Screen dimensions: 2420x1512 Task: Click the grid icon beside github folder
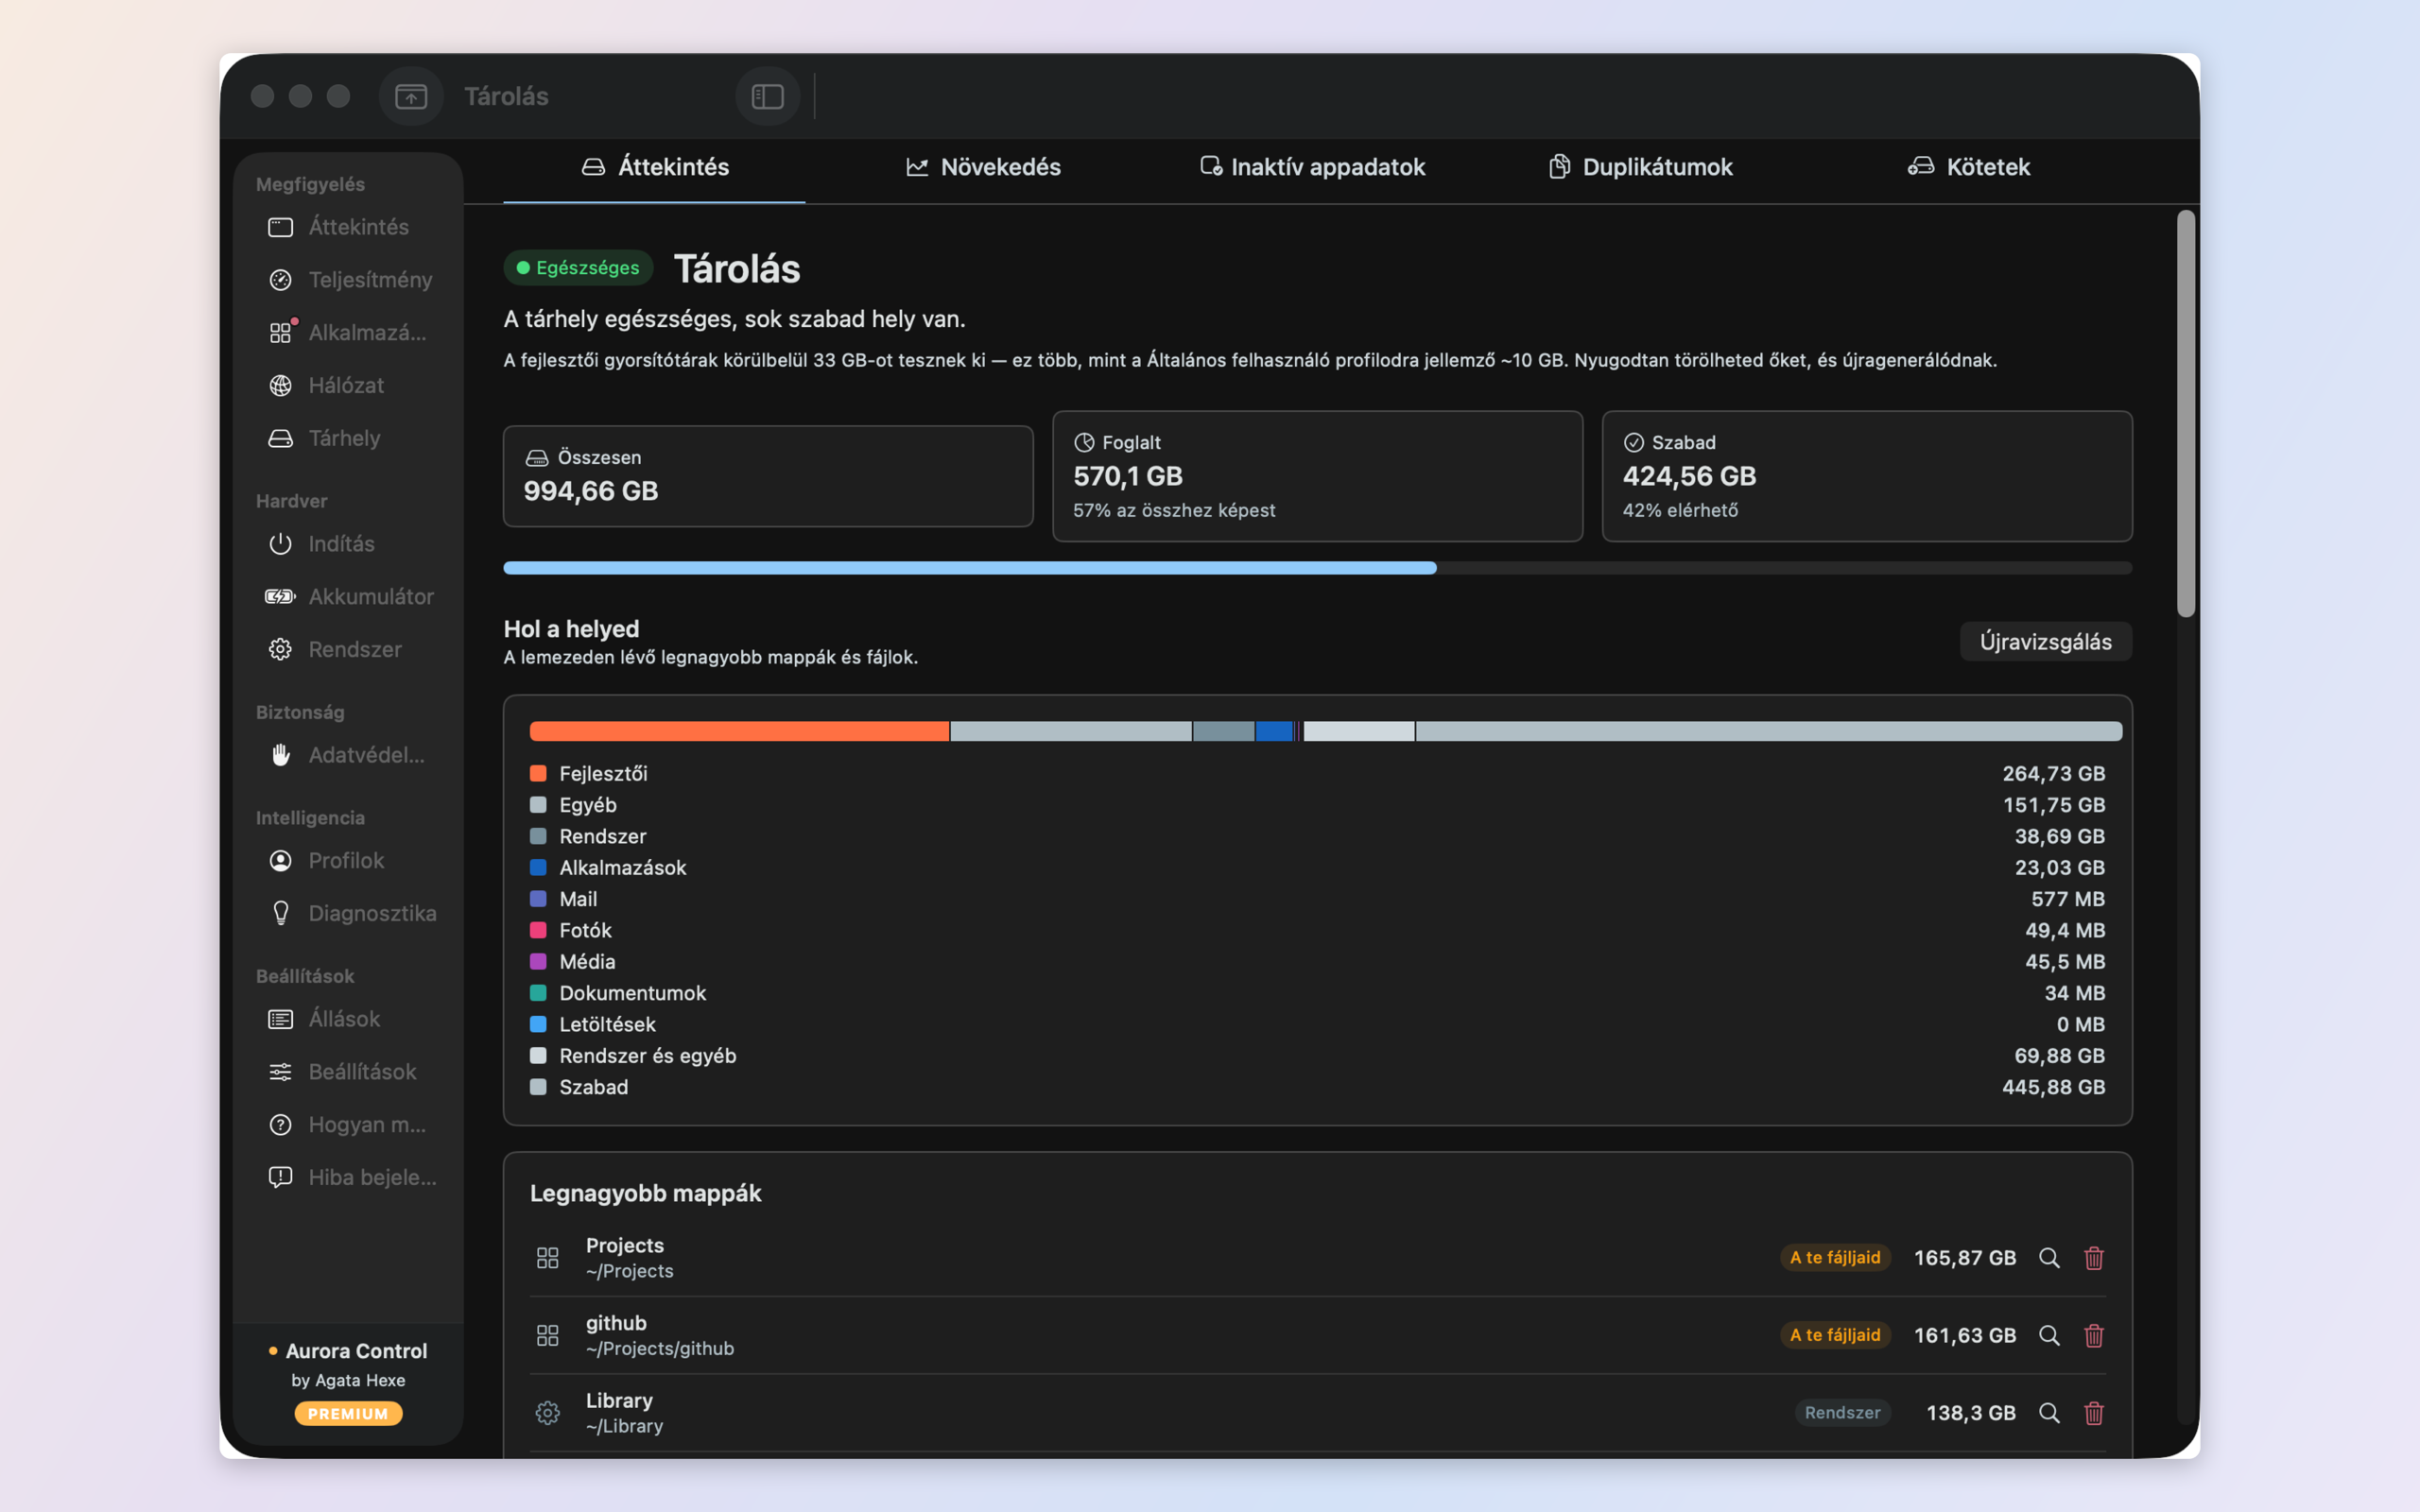tap(547, 1335)
